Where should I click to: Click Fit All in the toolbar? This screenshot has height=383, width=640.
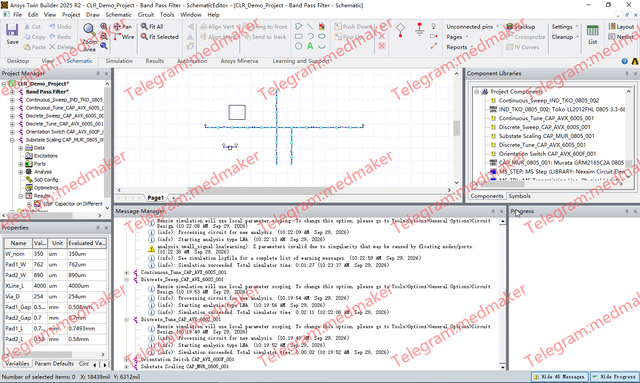pos(152,27)
